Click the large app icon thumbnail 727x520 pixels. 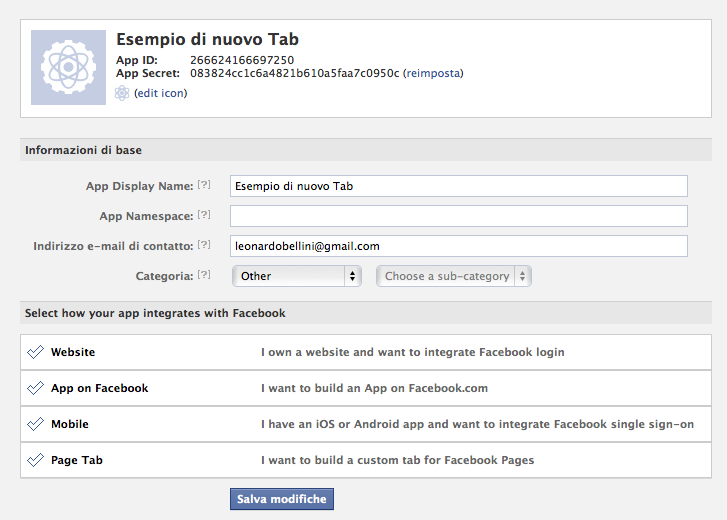point(68,67)
